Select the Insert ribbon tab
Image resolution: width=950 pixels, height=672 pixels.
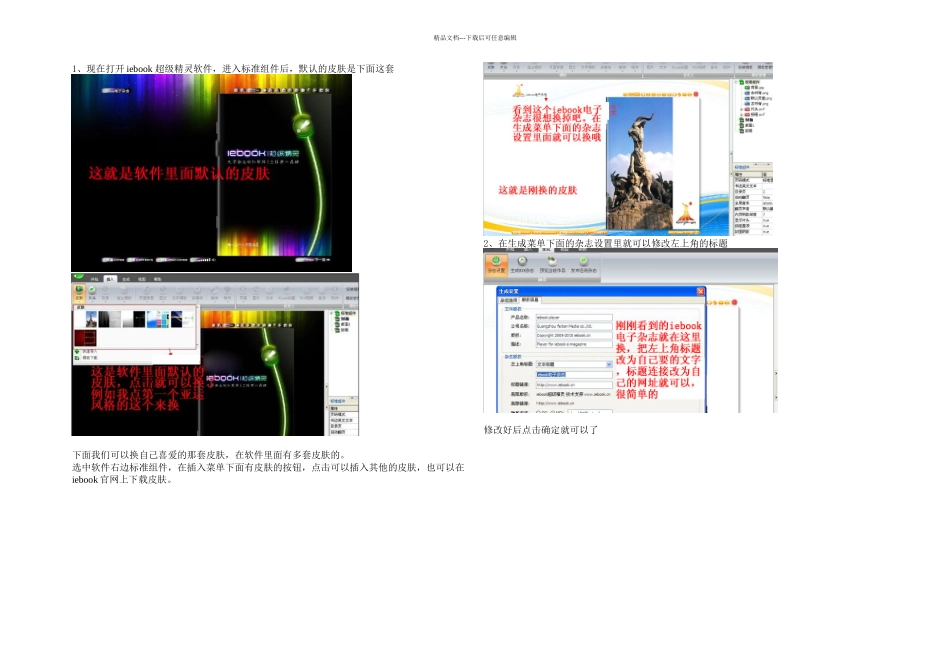coord(110,279)
